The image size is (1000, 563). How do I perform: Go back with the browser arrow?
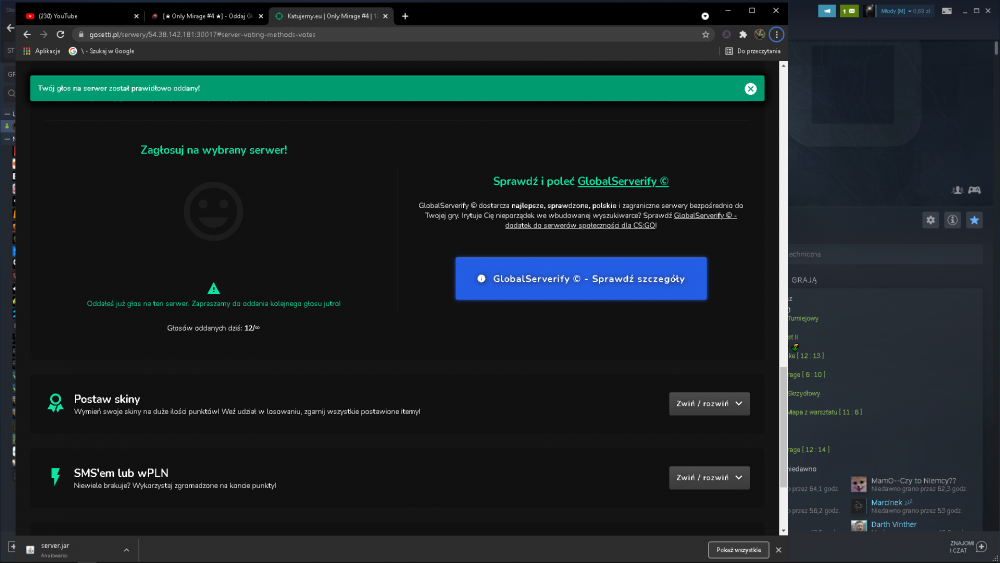27,34
